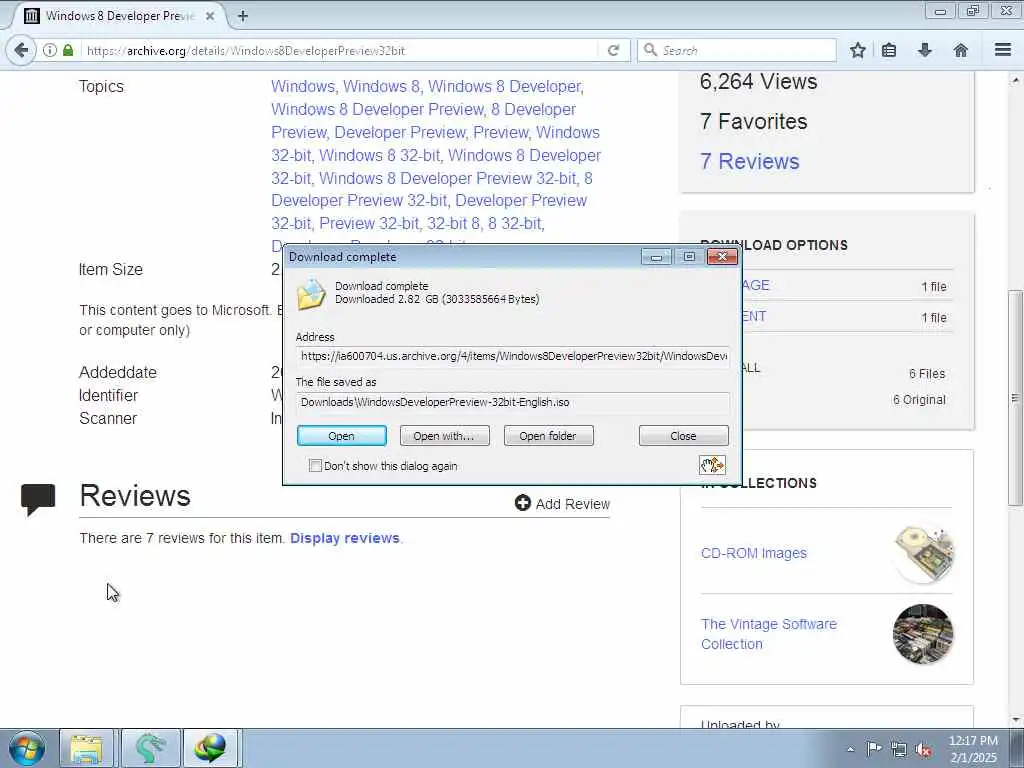Screen dimensions: 1024x768
Task: Open Internet Download Manager taskbar icon
Action: pyautogui.click(x=210, y=748)
